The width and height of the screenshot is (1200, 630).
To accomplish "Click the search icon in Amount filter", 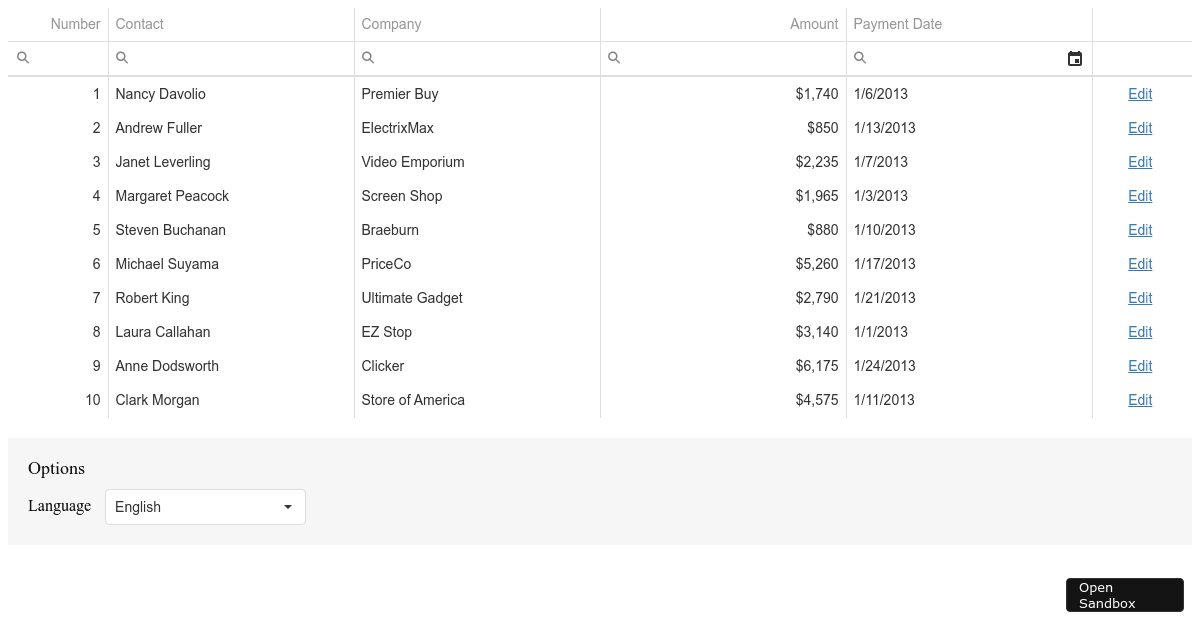I will click(614, 58).
